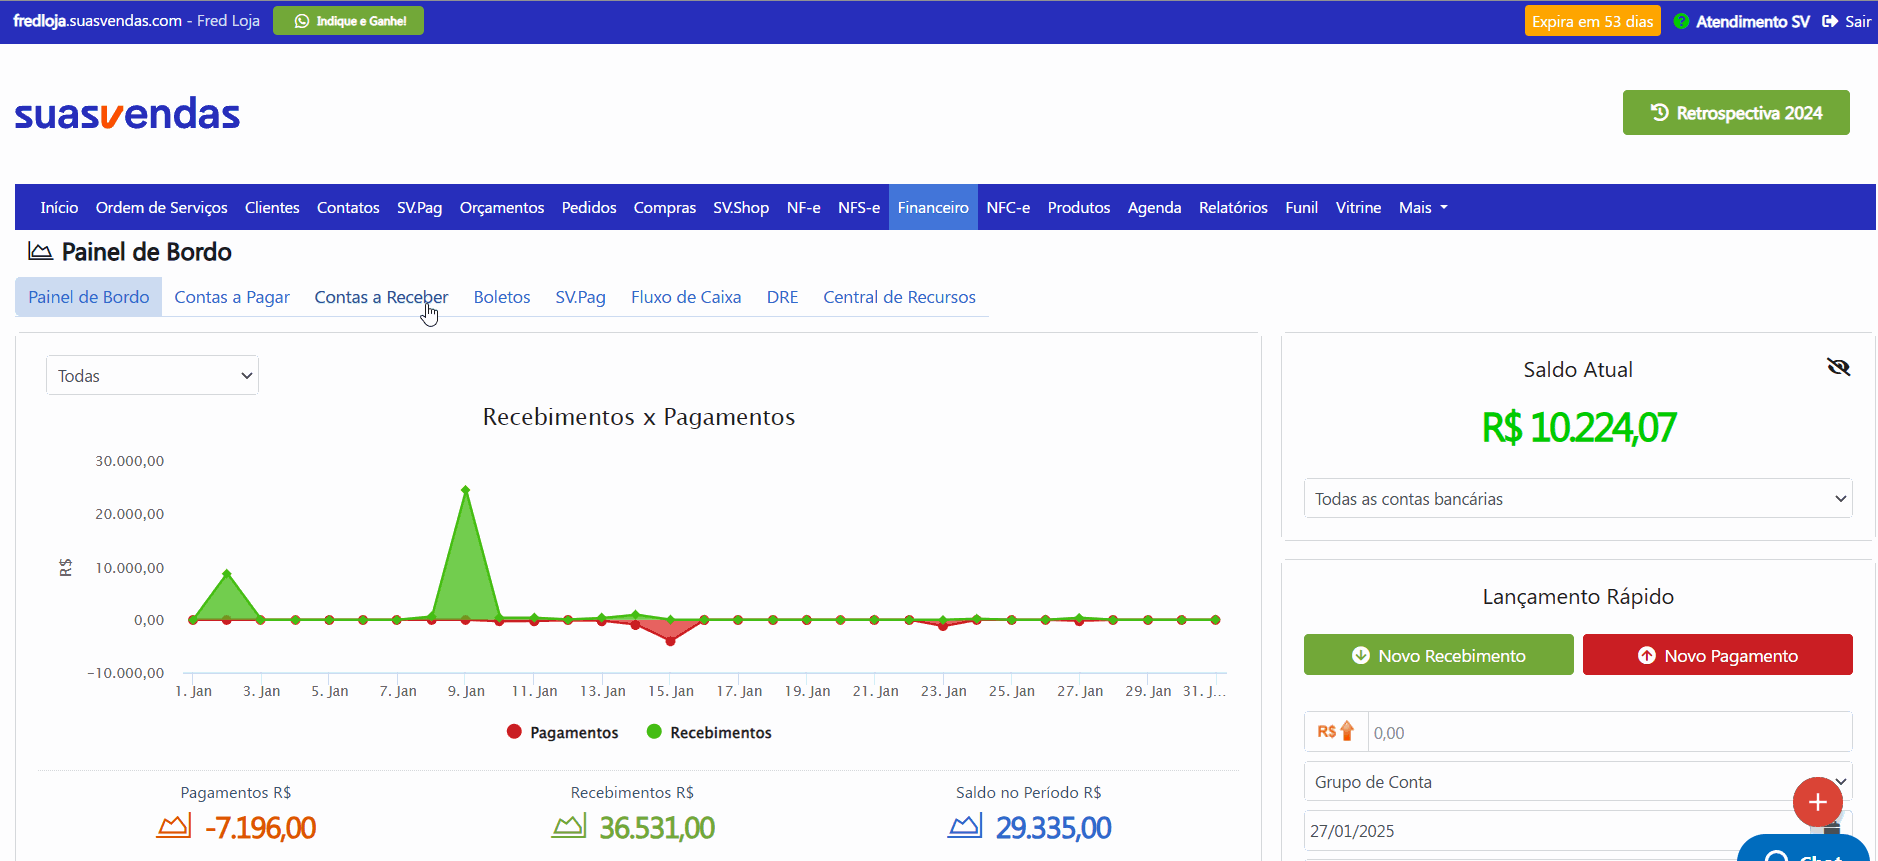Click the suasvendas logo
Image resolution: width=1878 pixels, height=861 pixels.
pyautogui.click(x=127, y=114)
